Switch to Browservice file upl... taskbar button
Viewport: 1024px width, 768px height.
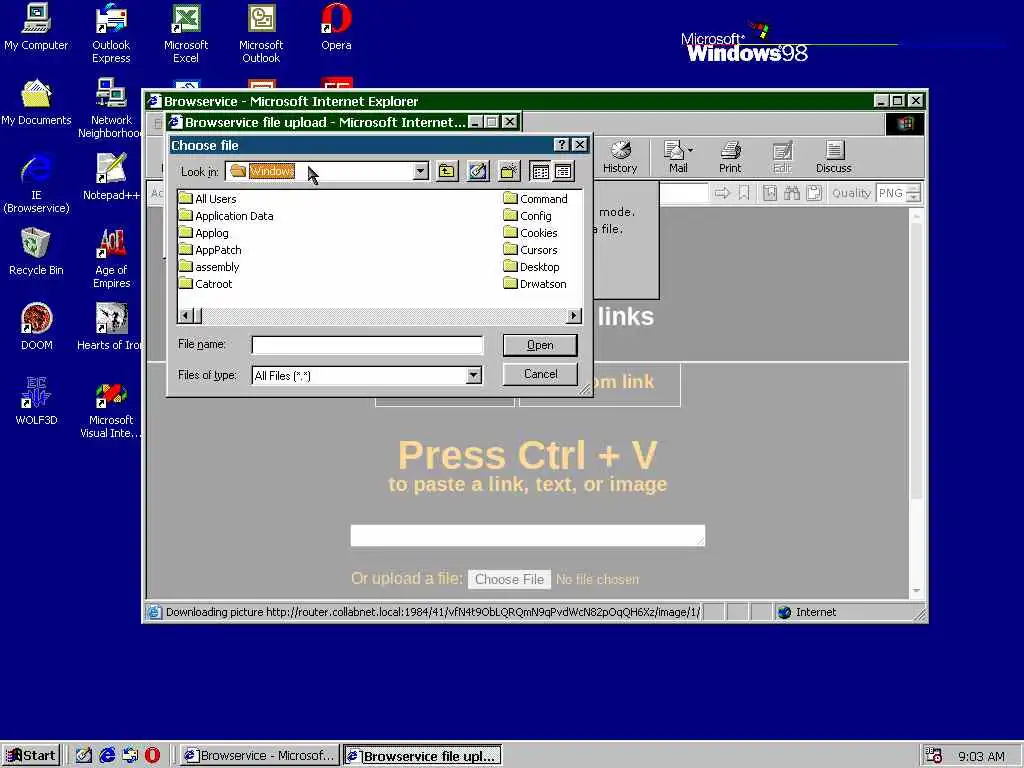point(423,756)
